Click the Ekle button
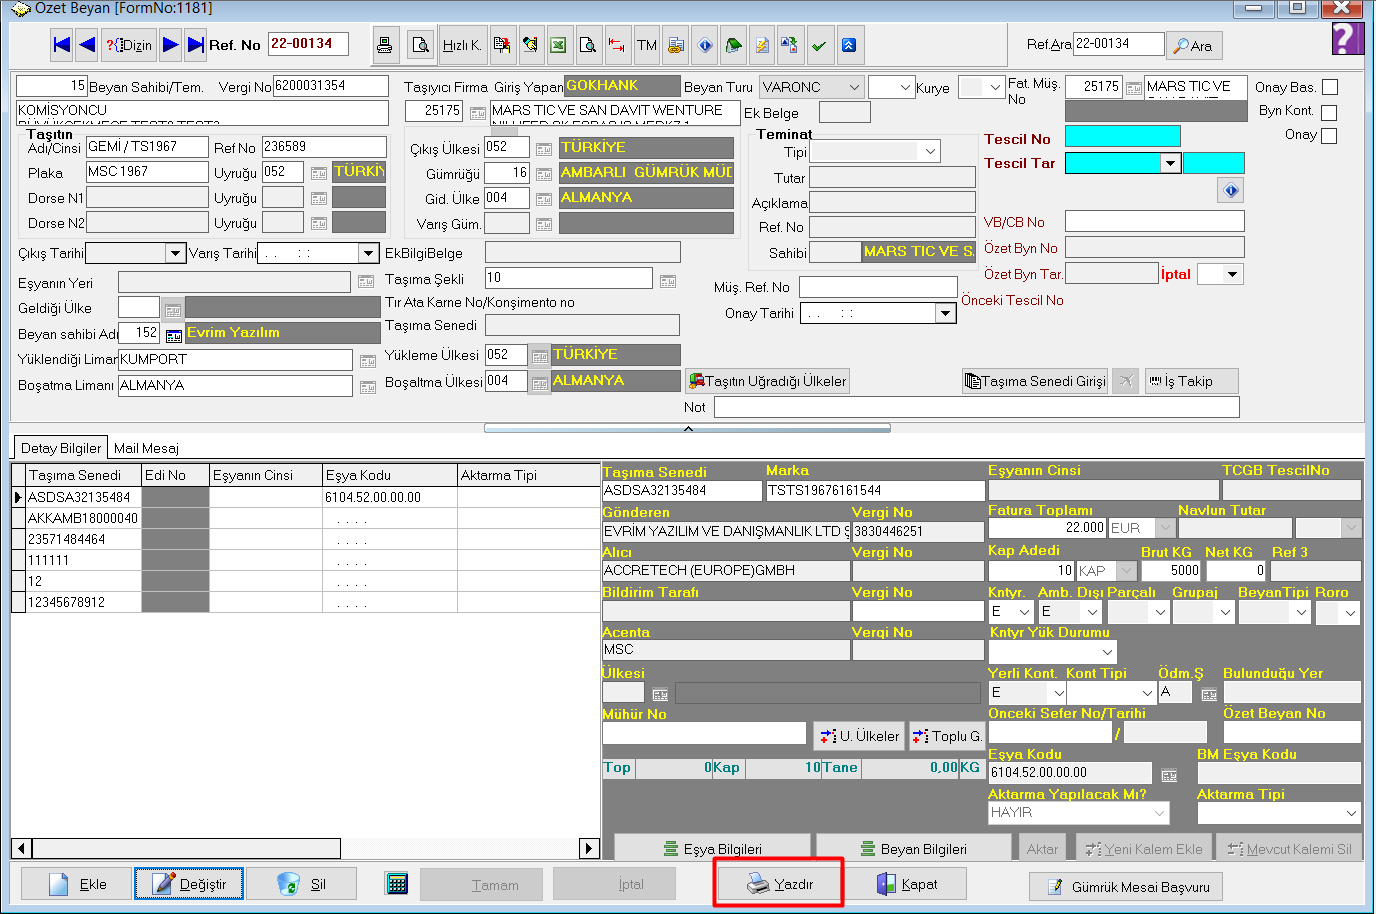The image size is (1376, 914). (78, 884)
